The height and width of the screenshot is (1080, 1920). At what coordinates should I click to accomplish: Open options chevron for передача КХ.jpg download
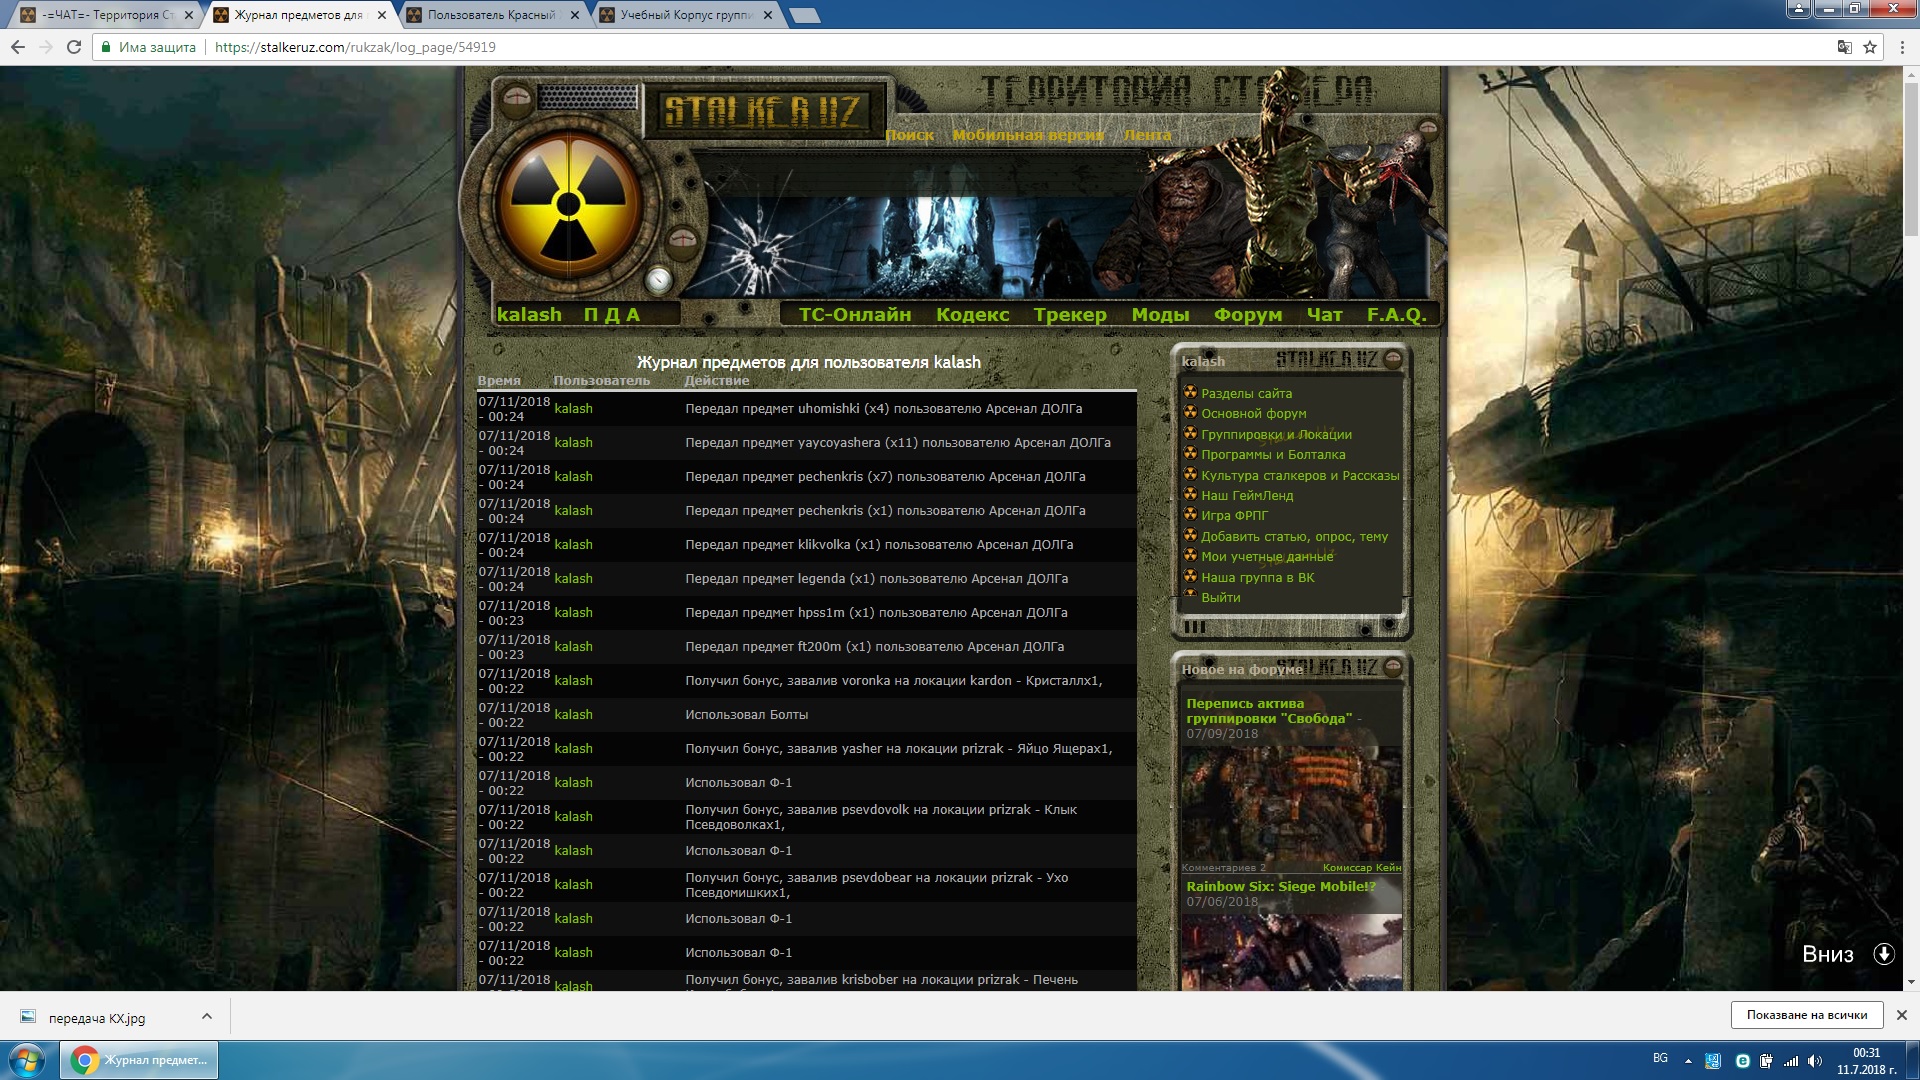[206, 1016]
